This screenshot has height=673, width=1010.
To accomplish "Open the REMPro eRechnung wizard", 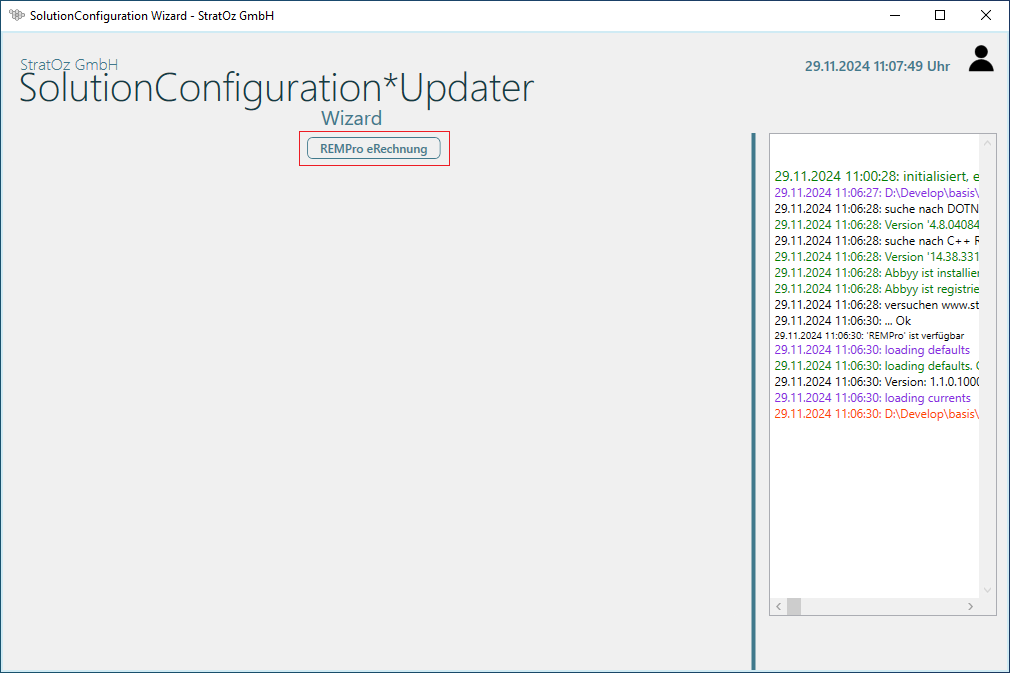I will pyautogui.click(x=373, y=149).
